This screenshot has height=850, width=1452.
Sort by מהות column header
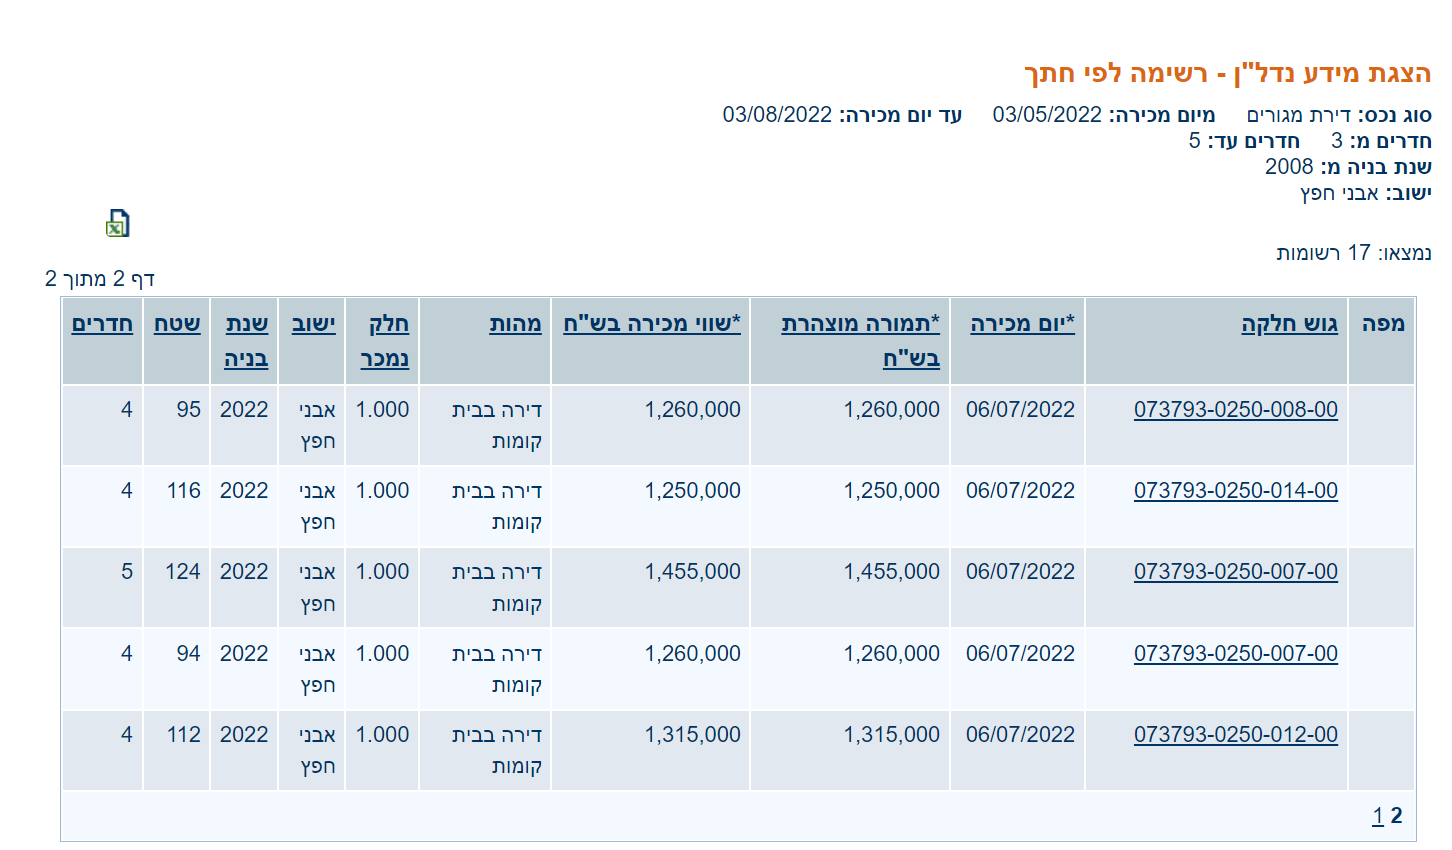coord(515,324)
